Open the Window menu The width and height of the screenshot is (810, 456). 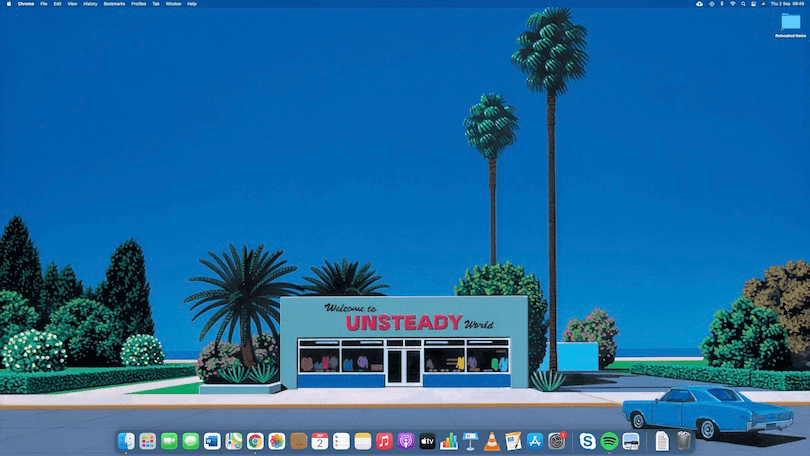pyautogui.click(x=174, y=4)
